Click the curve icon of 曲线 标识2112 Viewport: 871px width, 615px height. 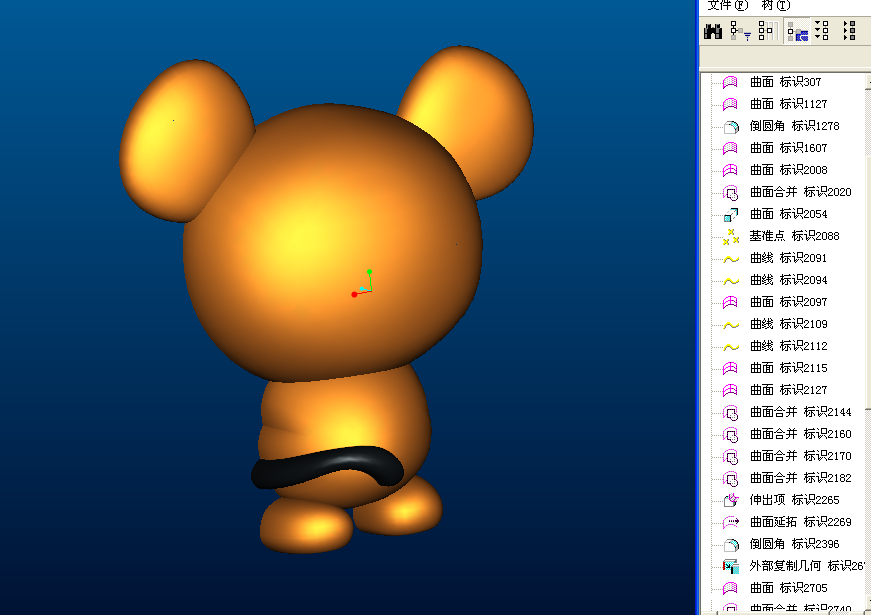[x=731, y=347]
